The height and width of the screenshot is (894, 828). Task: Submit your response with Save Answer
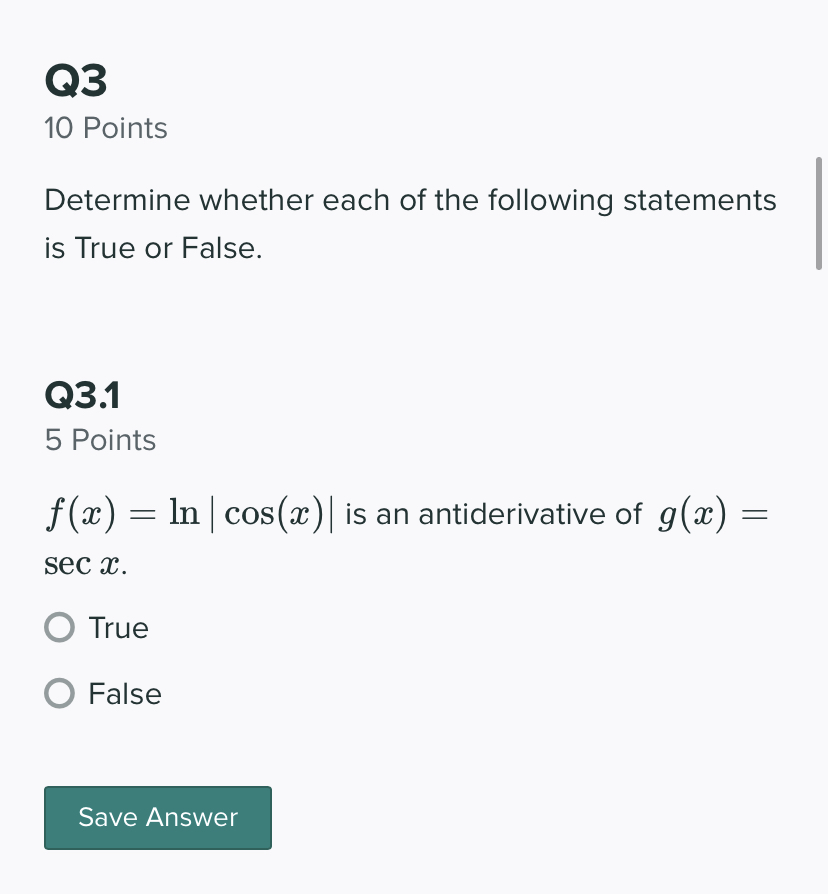(157, 817)
